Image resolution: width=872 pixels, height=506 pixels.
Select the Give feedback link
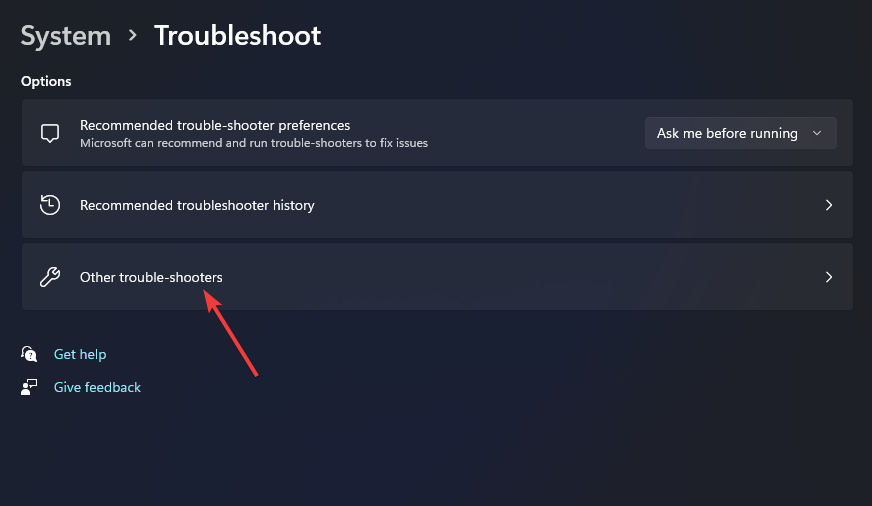click(x=97, y=387)
